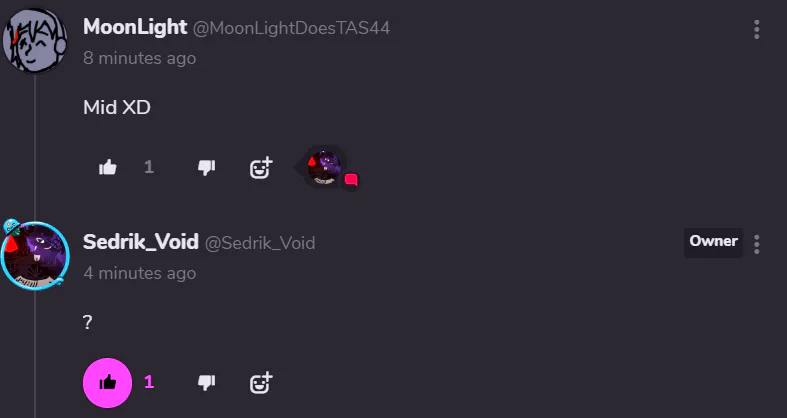This screenshot has height=418, width=787.
Task: Open the three-dot menu next to Owner badge
Action: pyautogui.click(x=756, y=244)
